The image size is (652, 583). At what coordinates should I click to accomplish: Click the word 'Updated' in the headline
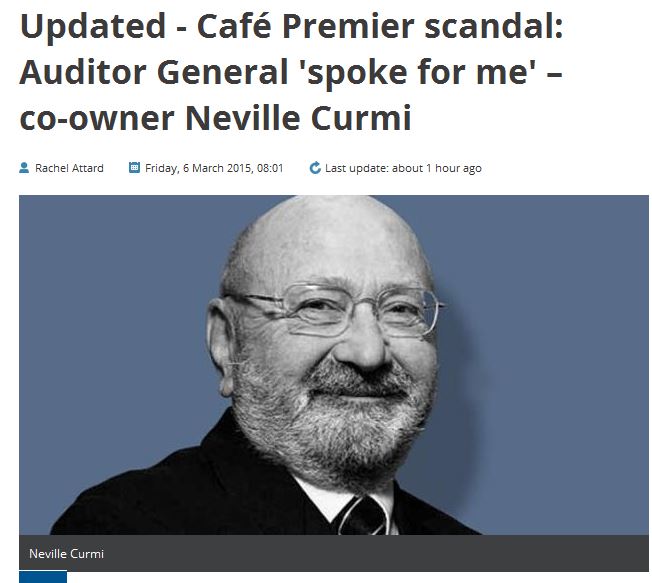[93, 26]
